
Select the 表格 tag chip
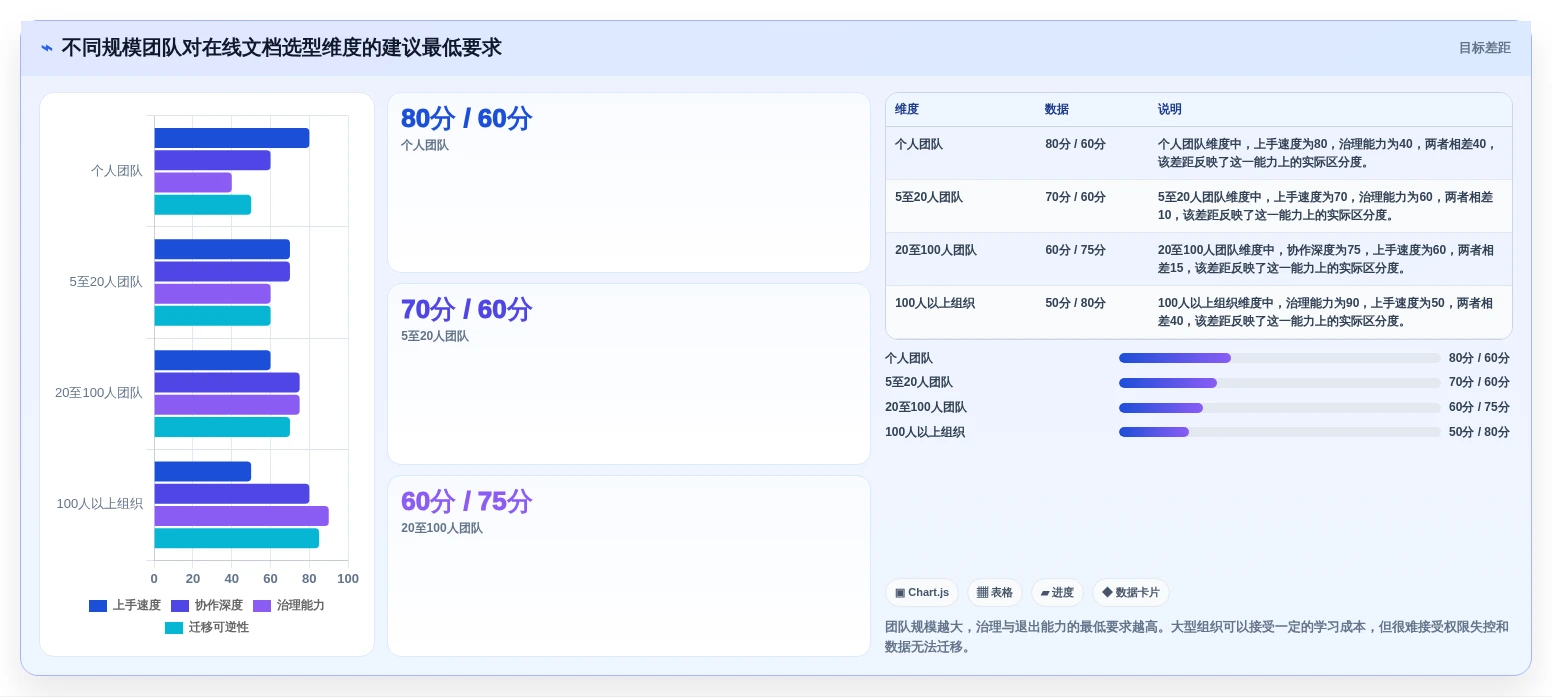point(995,593)
